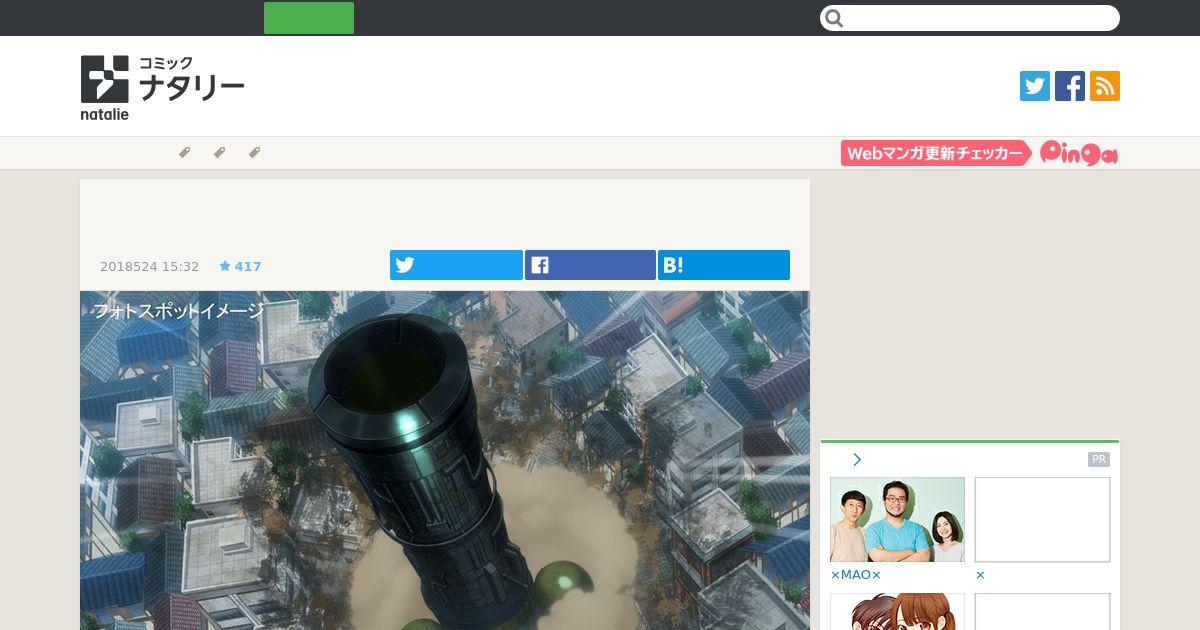Share article via blue Twitter button
This screenshot has width=1200, height=630.
[x=456, y=265]
